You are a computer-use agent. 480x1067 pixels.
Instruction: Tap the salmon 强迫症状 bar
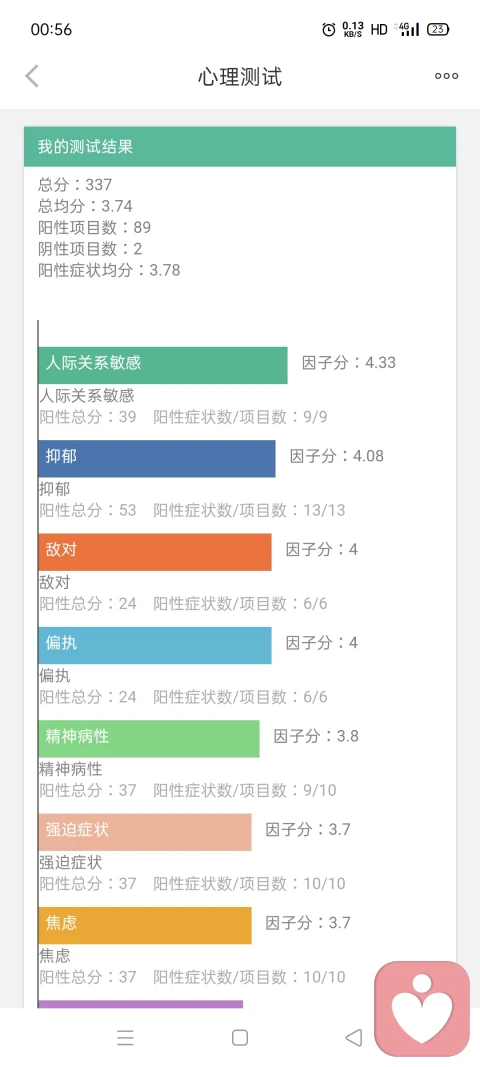click(145, 832)
